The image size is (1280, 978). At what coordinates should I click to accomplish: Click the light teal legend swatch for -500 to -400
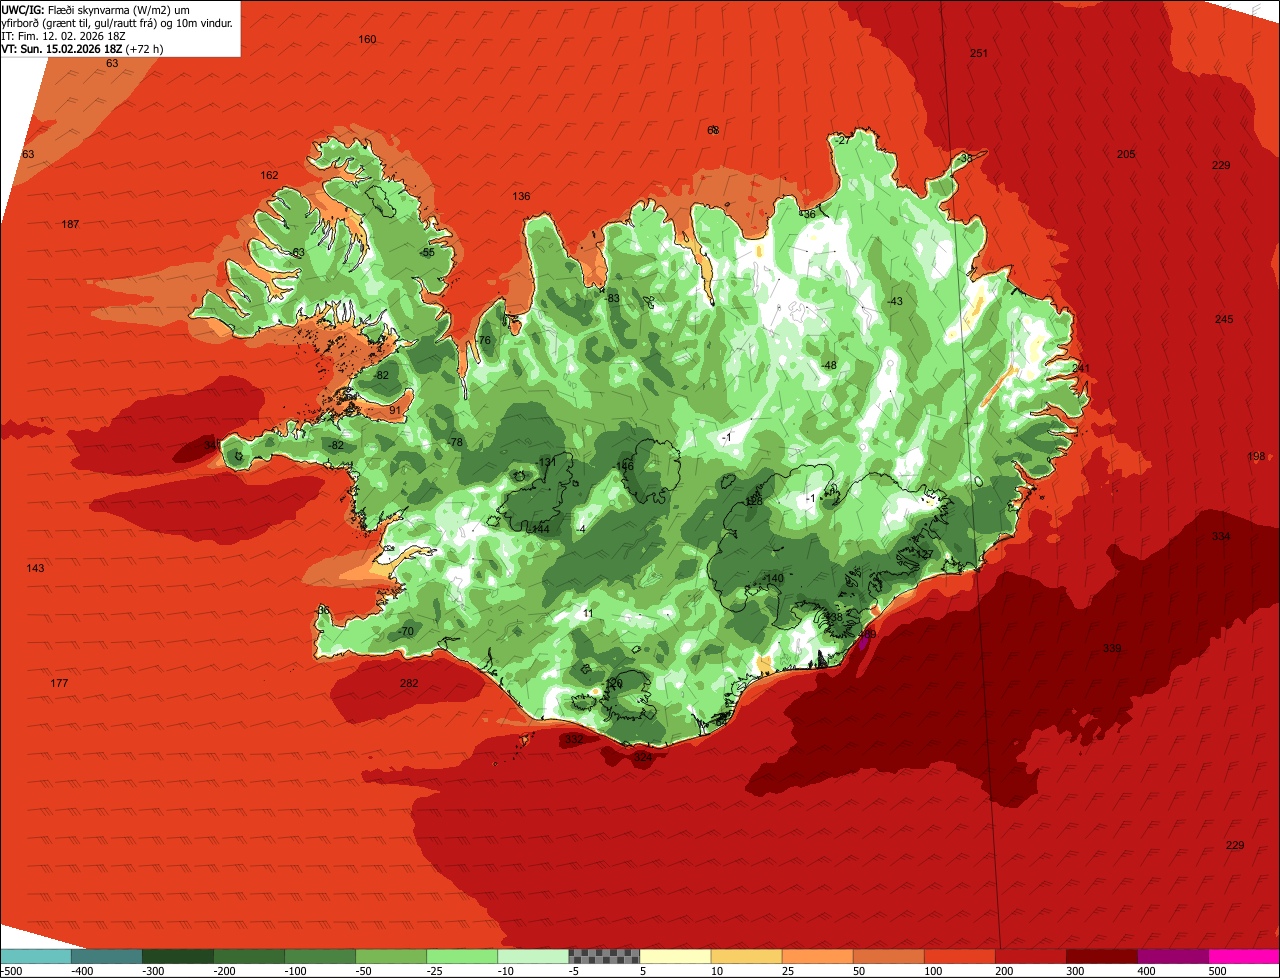(x=35, y=956)
